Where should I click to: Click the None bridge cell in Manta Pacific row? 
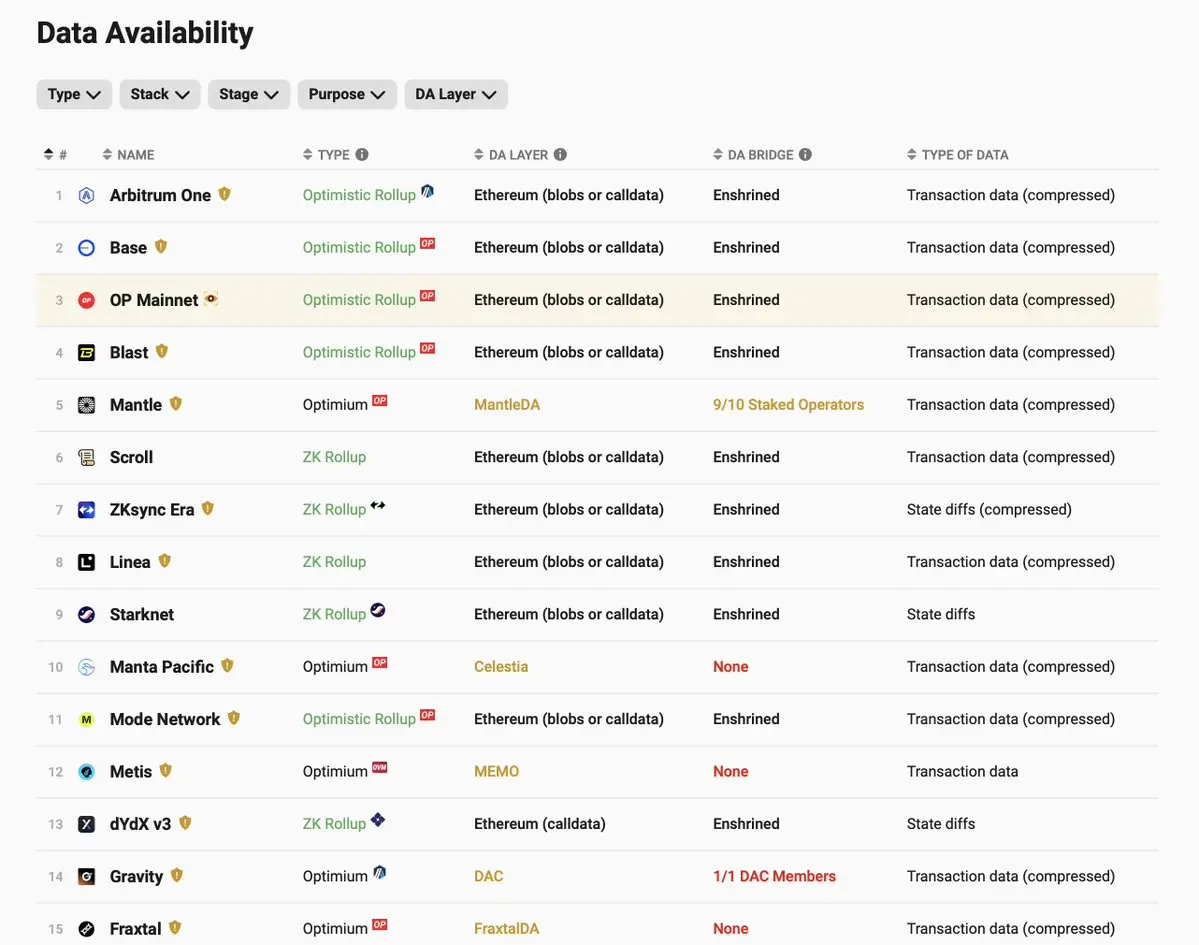point(730,667)
